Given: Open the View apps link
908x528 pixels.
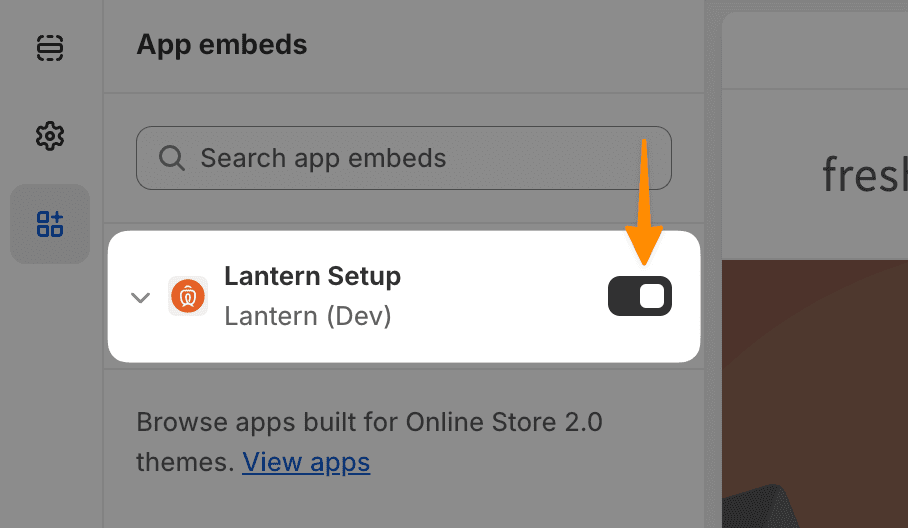Looking at the screenshot, I should [x=306, y=462].
